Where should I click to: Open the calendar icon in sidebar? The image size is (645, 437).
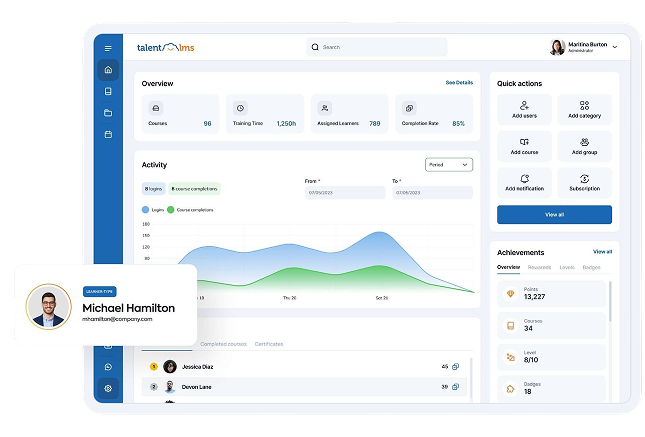click(108, 135)
